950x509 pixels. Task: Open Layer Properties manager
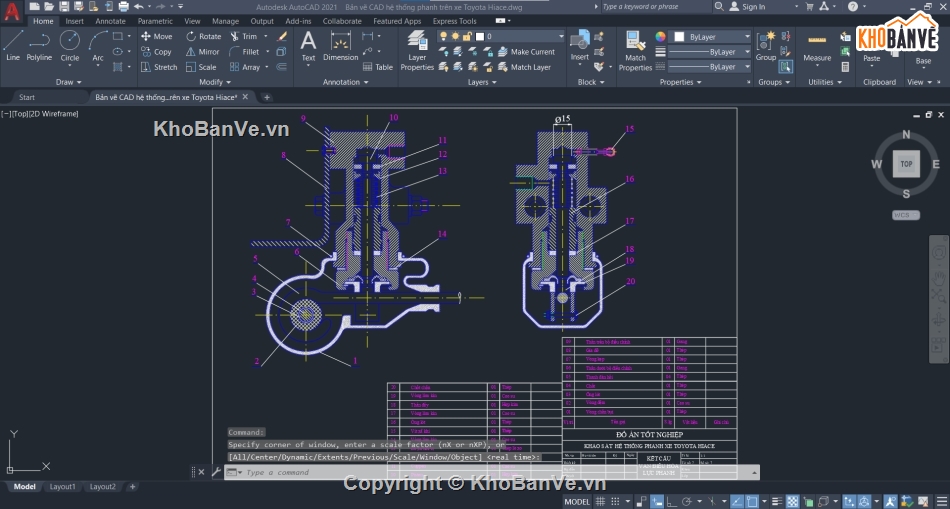click(x=417, y=50)
